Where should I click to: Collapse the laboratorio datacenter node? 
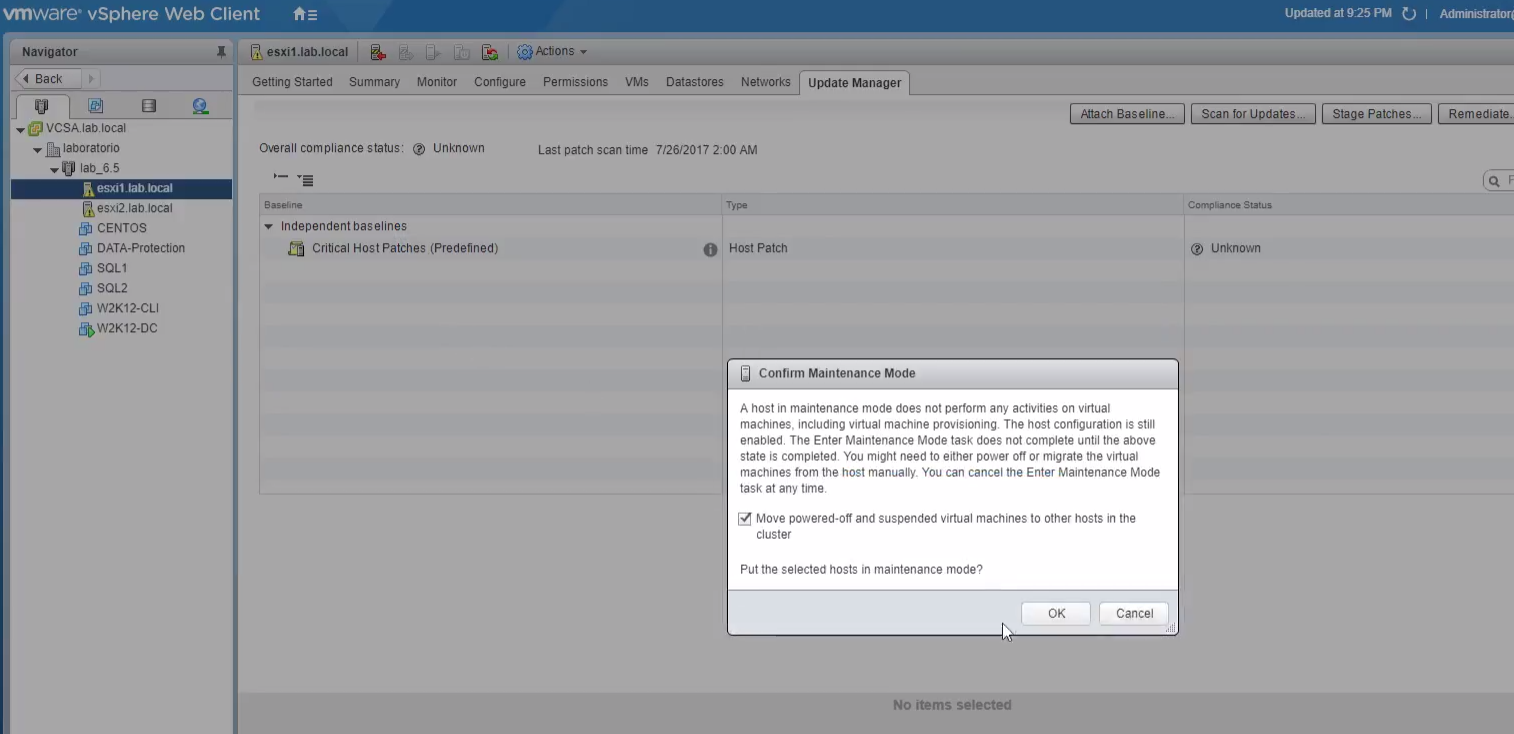tap(38, 149)
